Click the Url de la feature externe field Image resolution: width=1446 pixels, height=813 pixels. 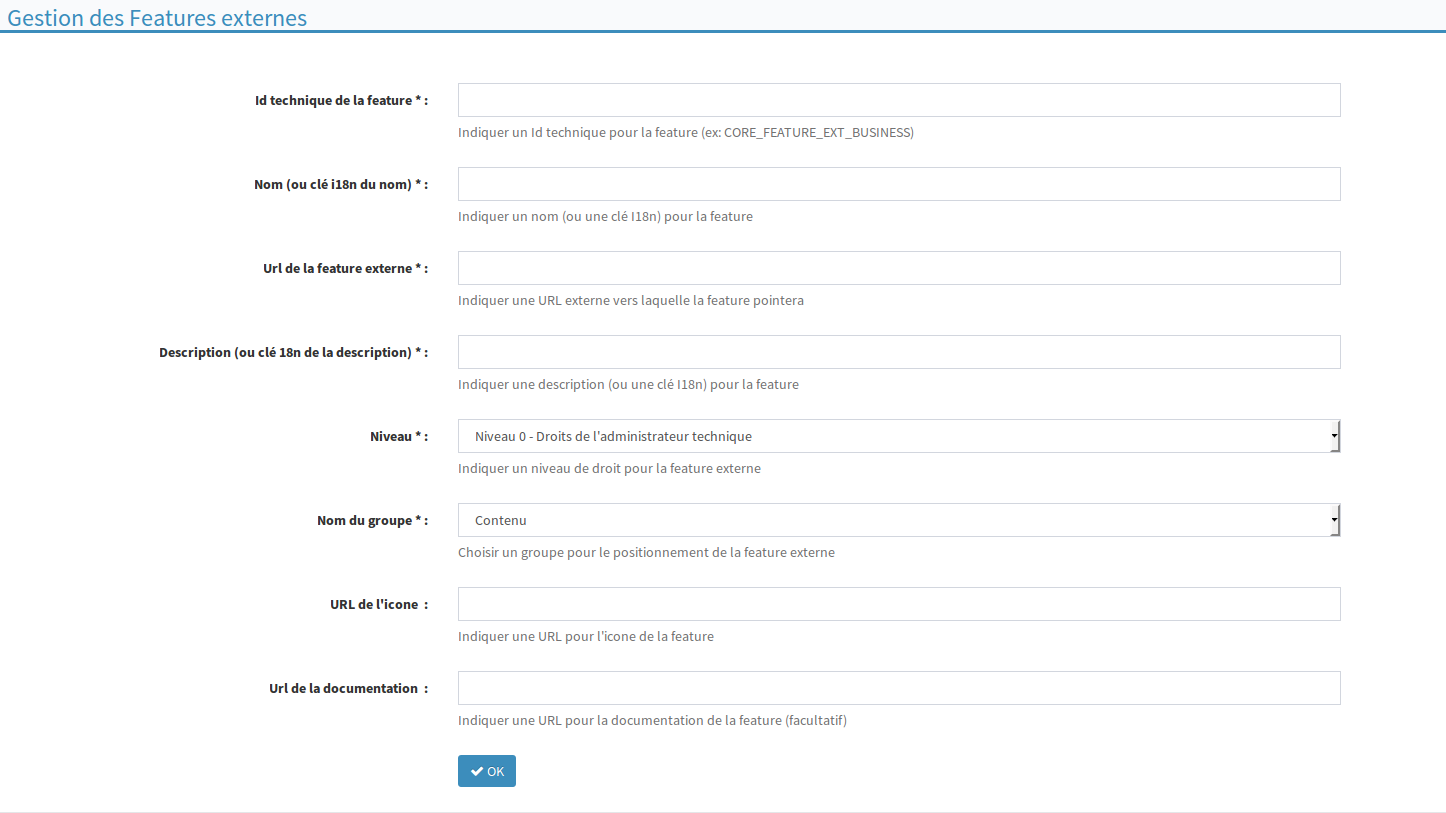pos(898,268)
